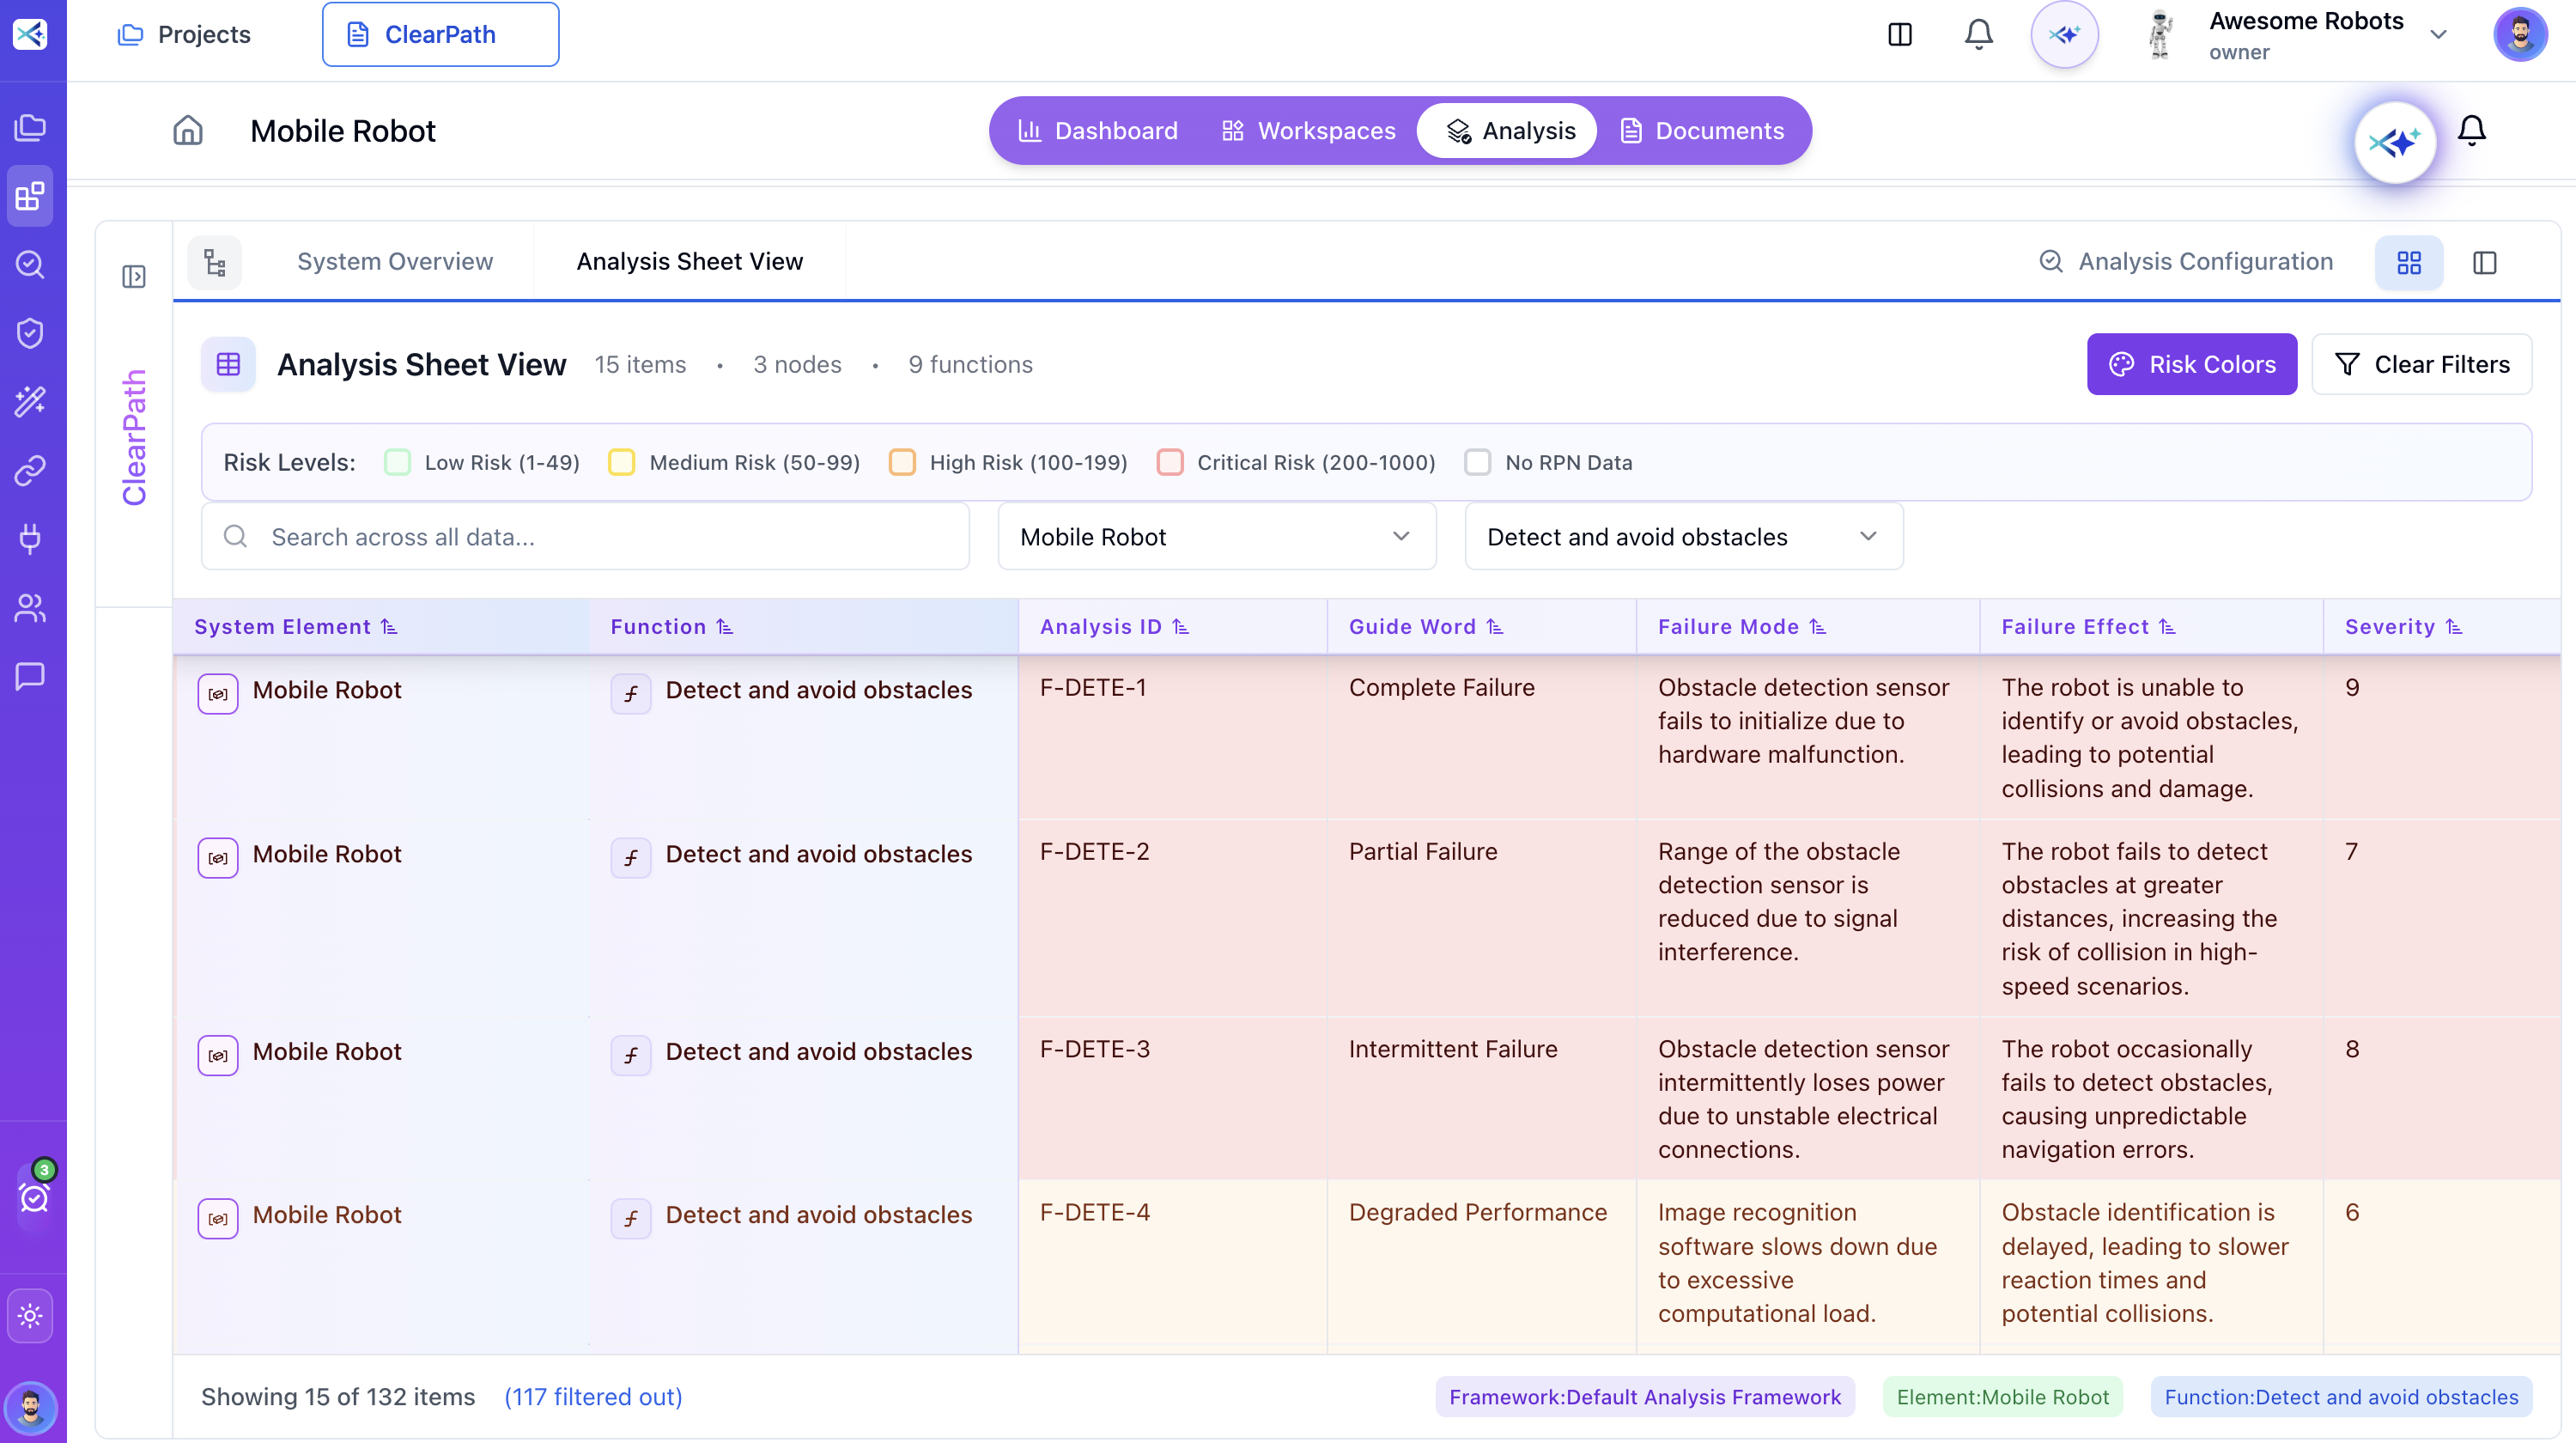Image resolution: width=2576 pixels, height=1443 pixels.
Task: Select the magic wand tool in the sidebar
Action: pos(30,401)
